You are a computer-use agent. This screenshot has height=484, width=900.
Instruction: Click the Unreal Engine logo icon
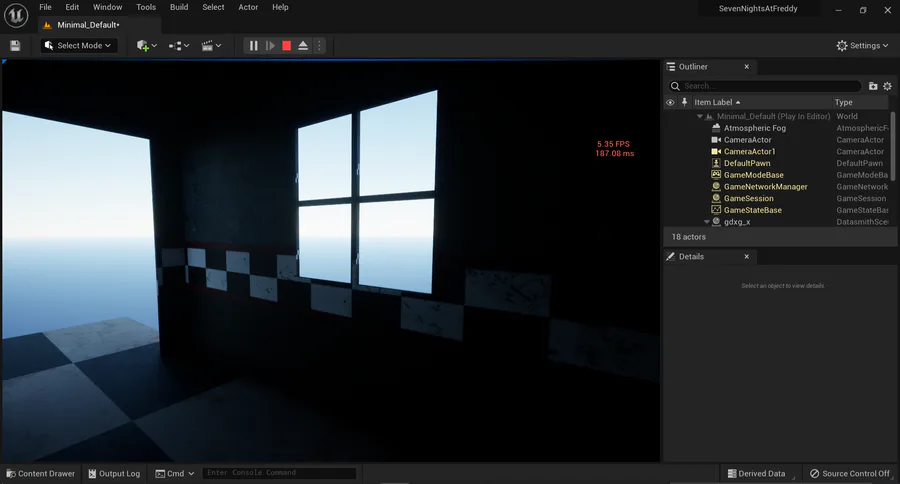(x=16, y=16)
